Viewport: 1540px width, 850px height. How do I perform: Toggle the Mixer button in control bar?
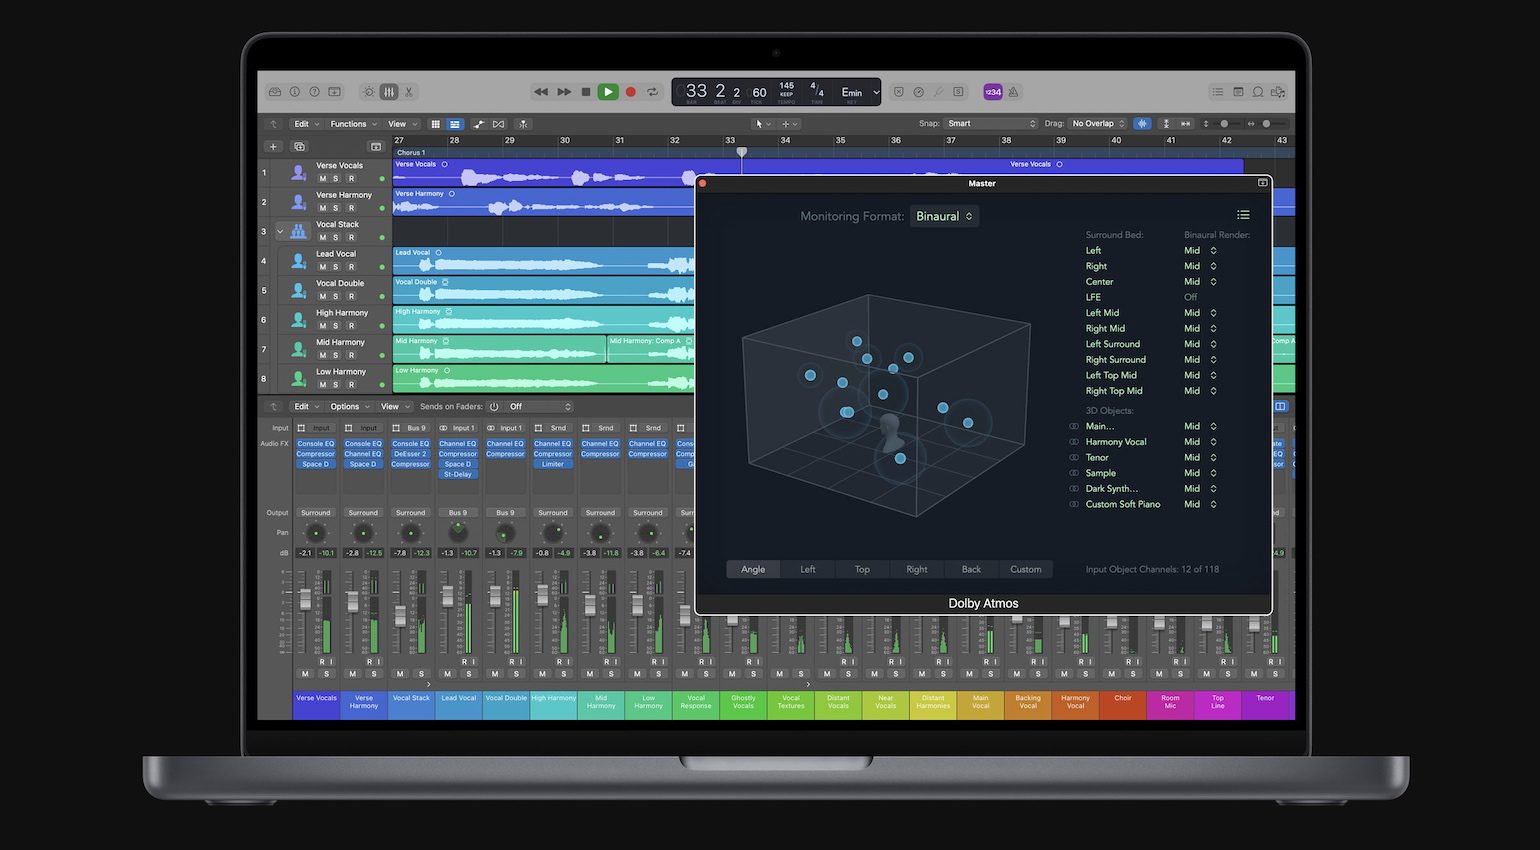tap(389, 92)
